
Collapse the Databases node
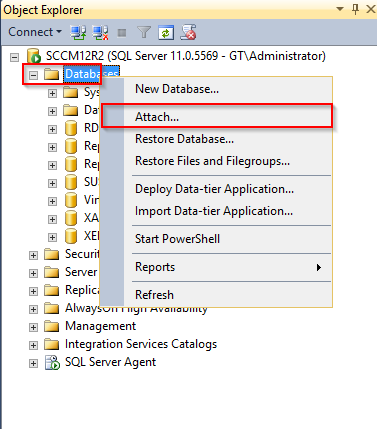33,75
